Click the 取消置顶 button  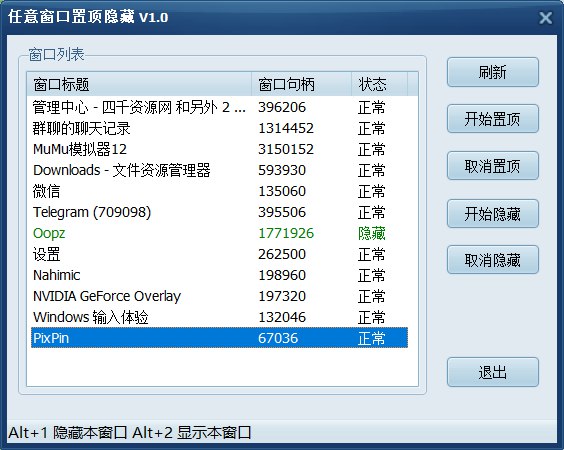[492, 166]
